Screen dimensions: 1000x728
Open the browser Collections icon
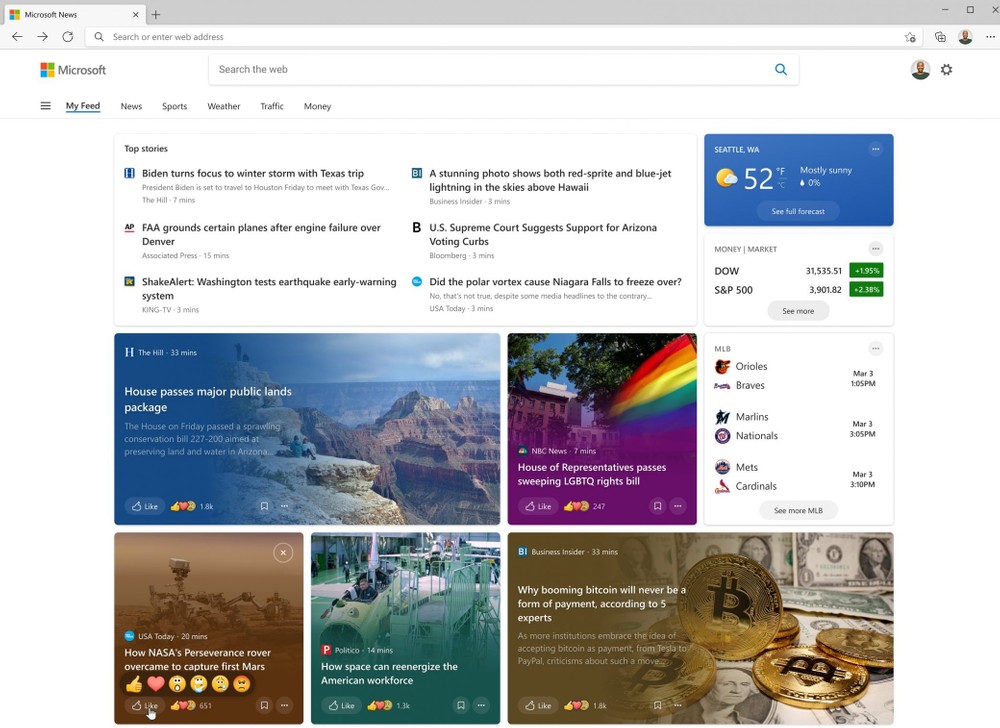(940, 37)
